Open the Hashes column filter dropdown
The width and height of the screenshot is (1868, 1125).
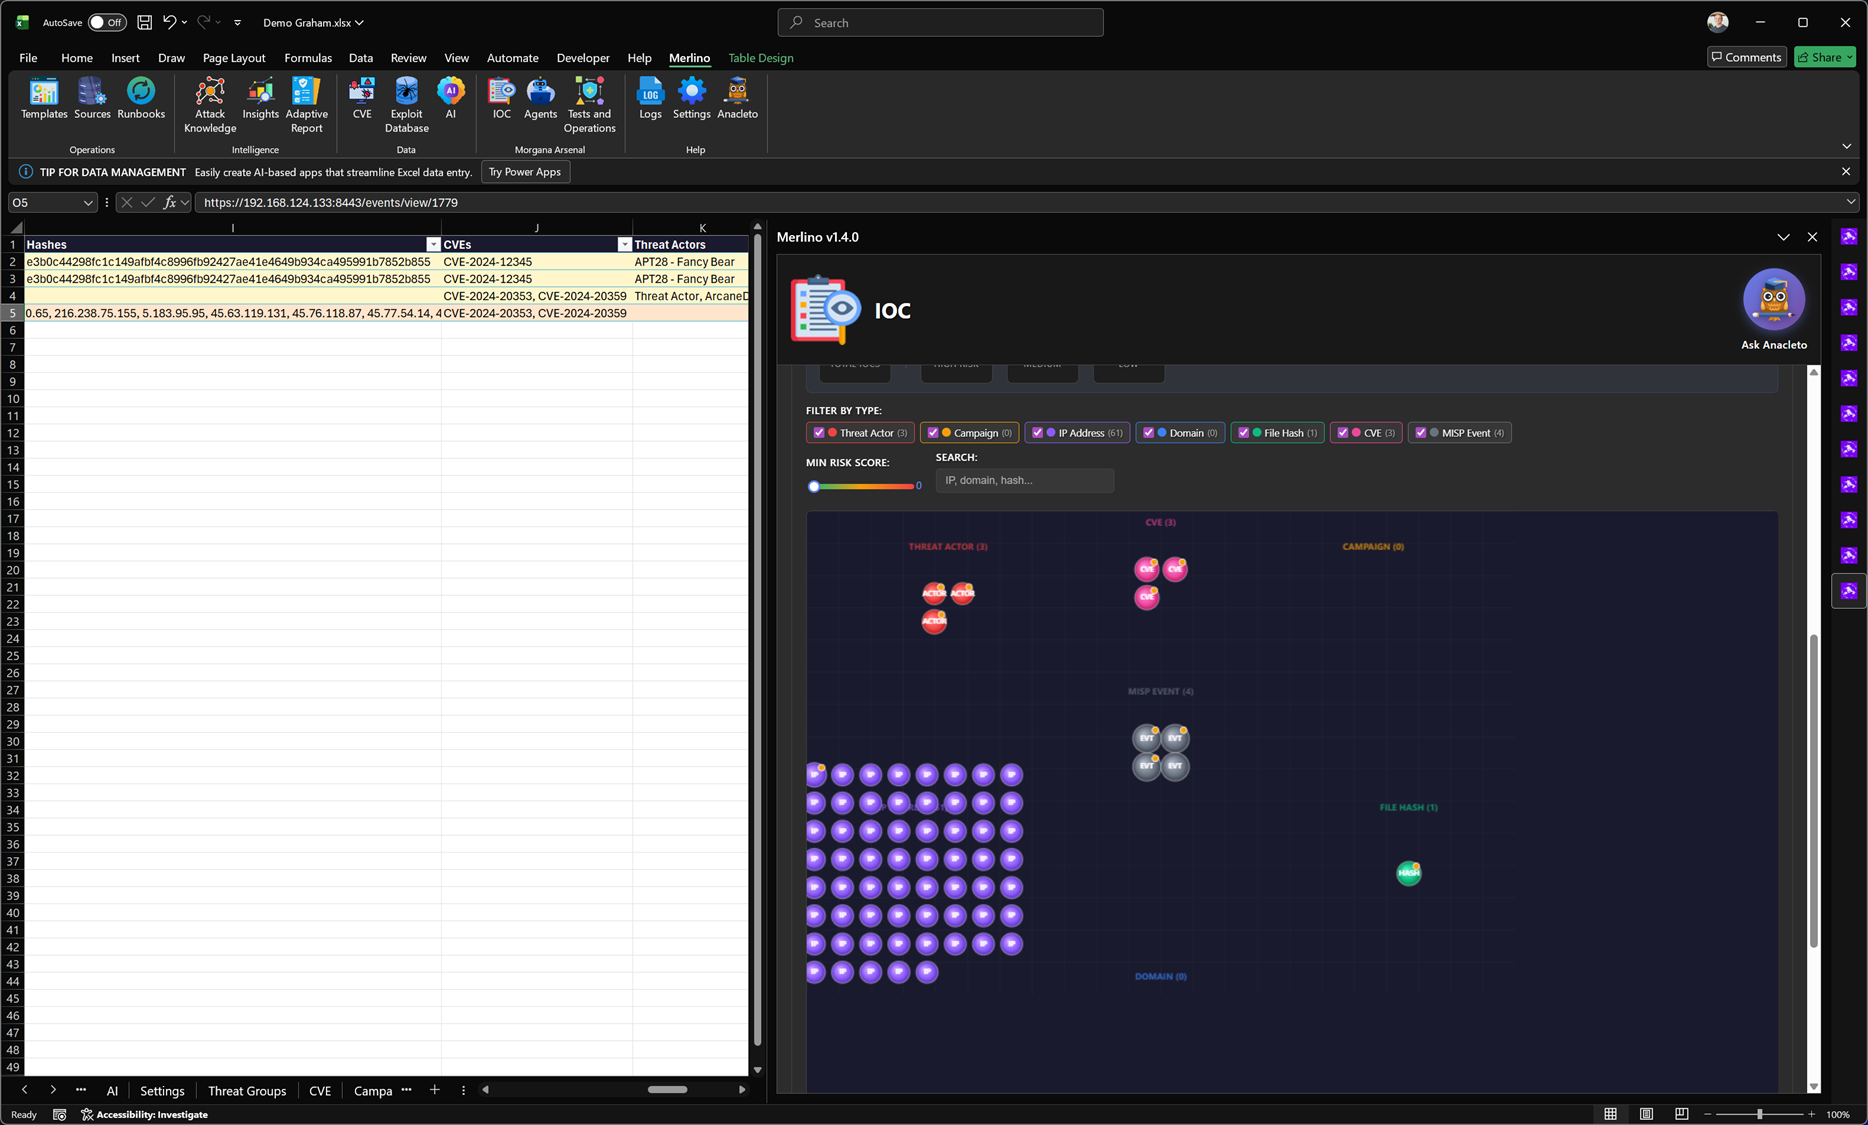(x=433, y=245)
